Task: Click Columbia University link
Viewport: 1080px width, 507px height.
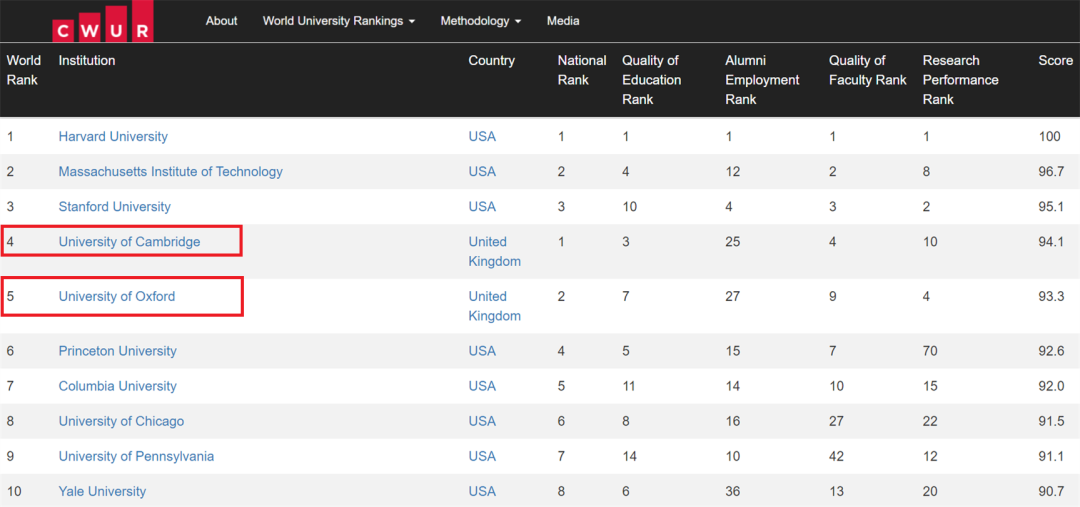Action: pos(117,386)
